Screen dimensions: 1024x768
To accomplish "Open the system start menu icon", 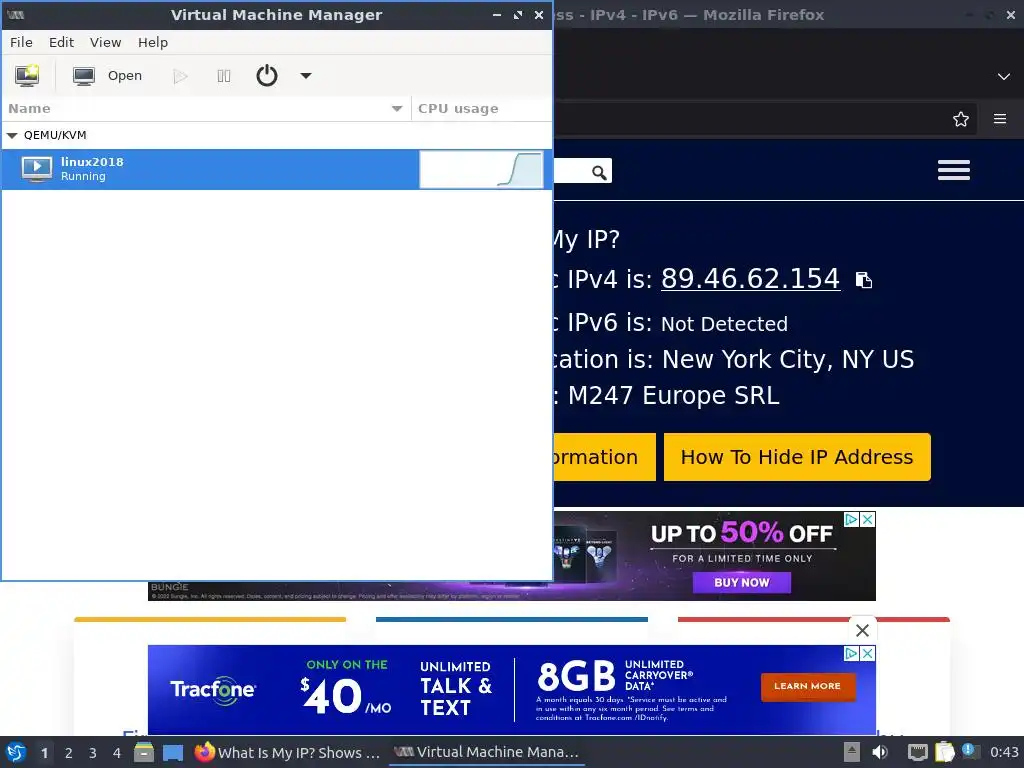I will (x=16, y=752).
